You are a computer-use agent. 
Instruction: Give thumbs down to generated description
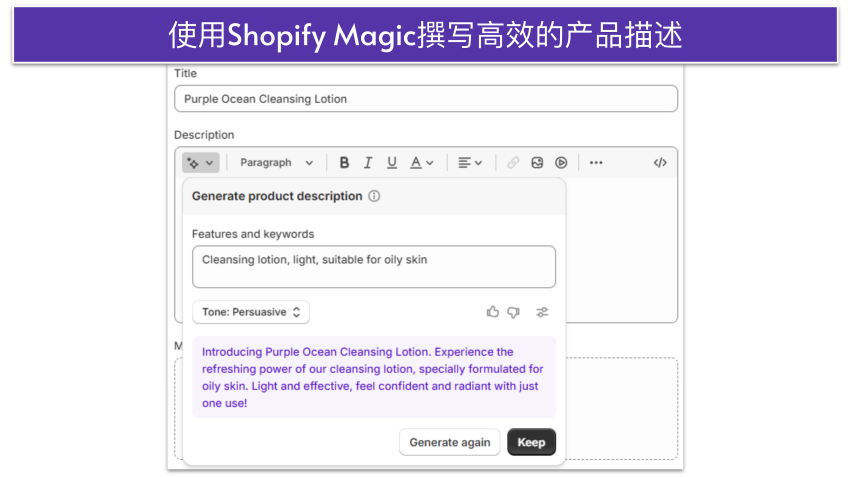point(514,312)
